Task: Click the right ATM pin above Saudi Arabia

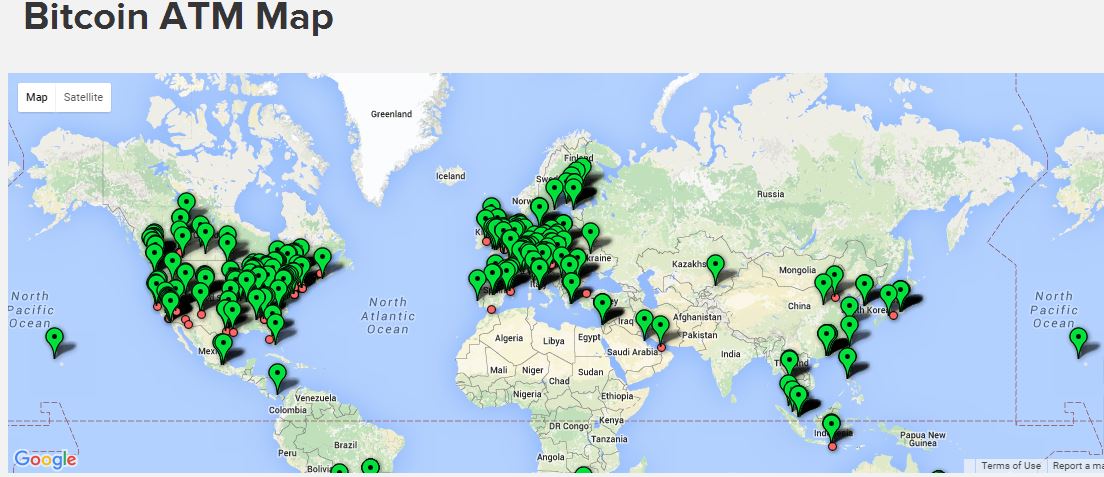Action: [660, 329]
